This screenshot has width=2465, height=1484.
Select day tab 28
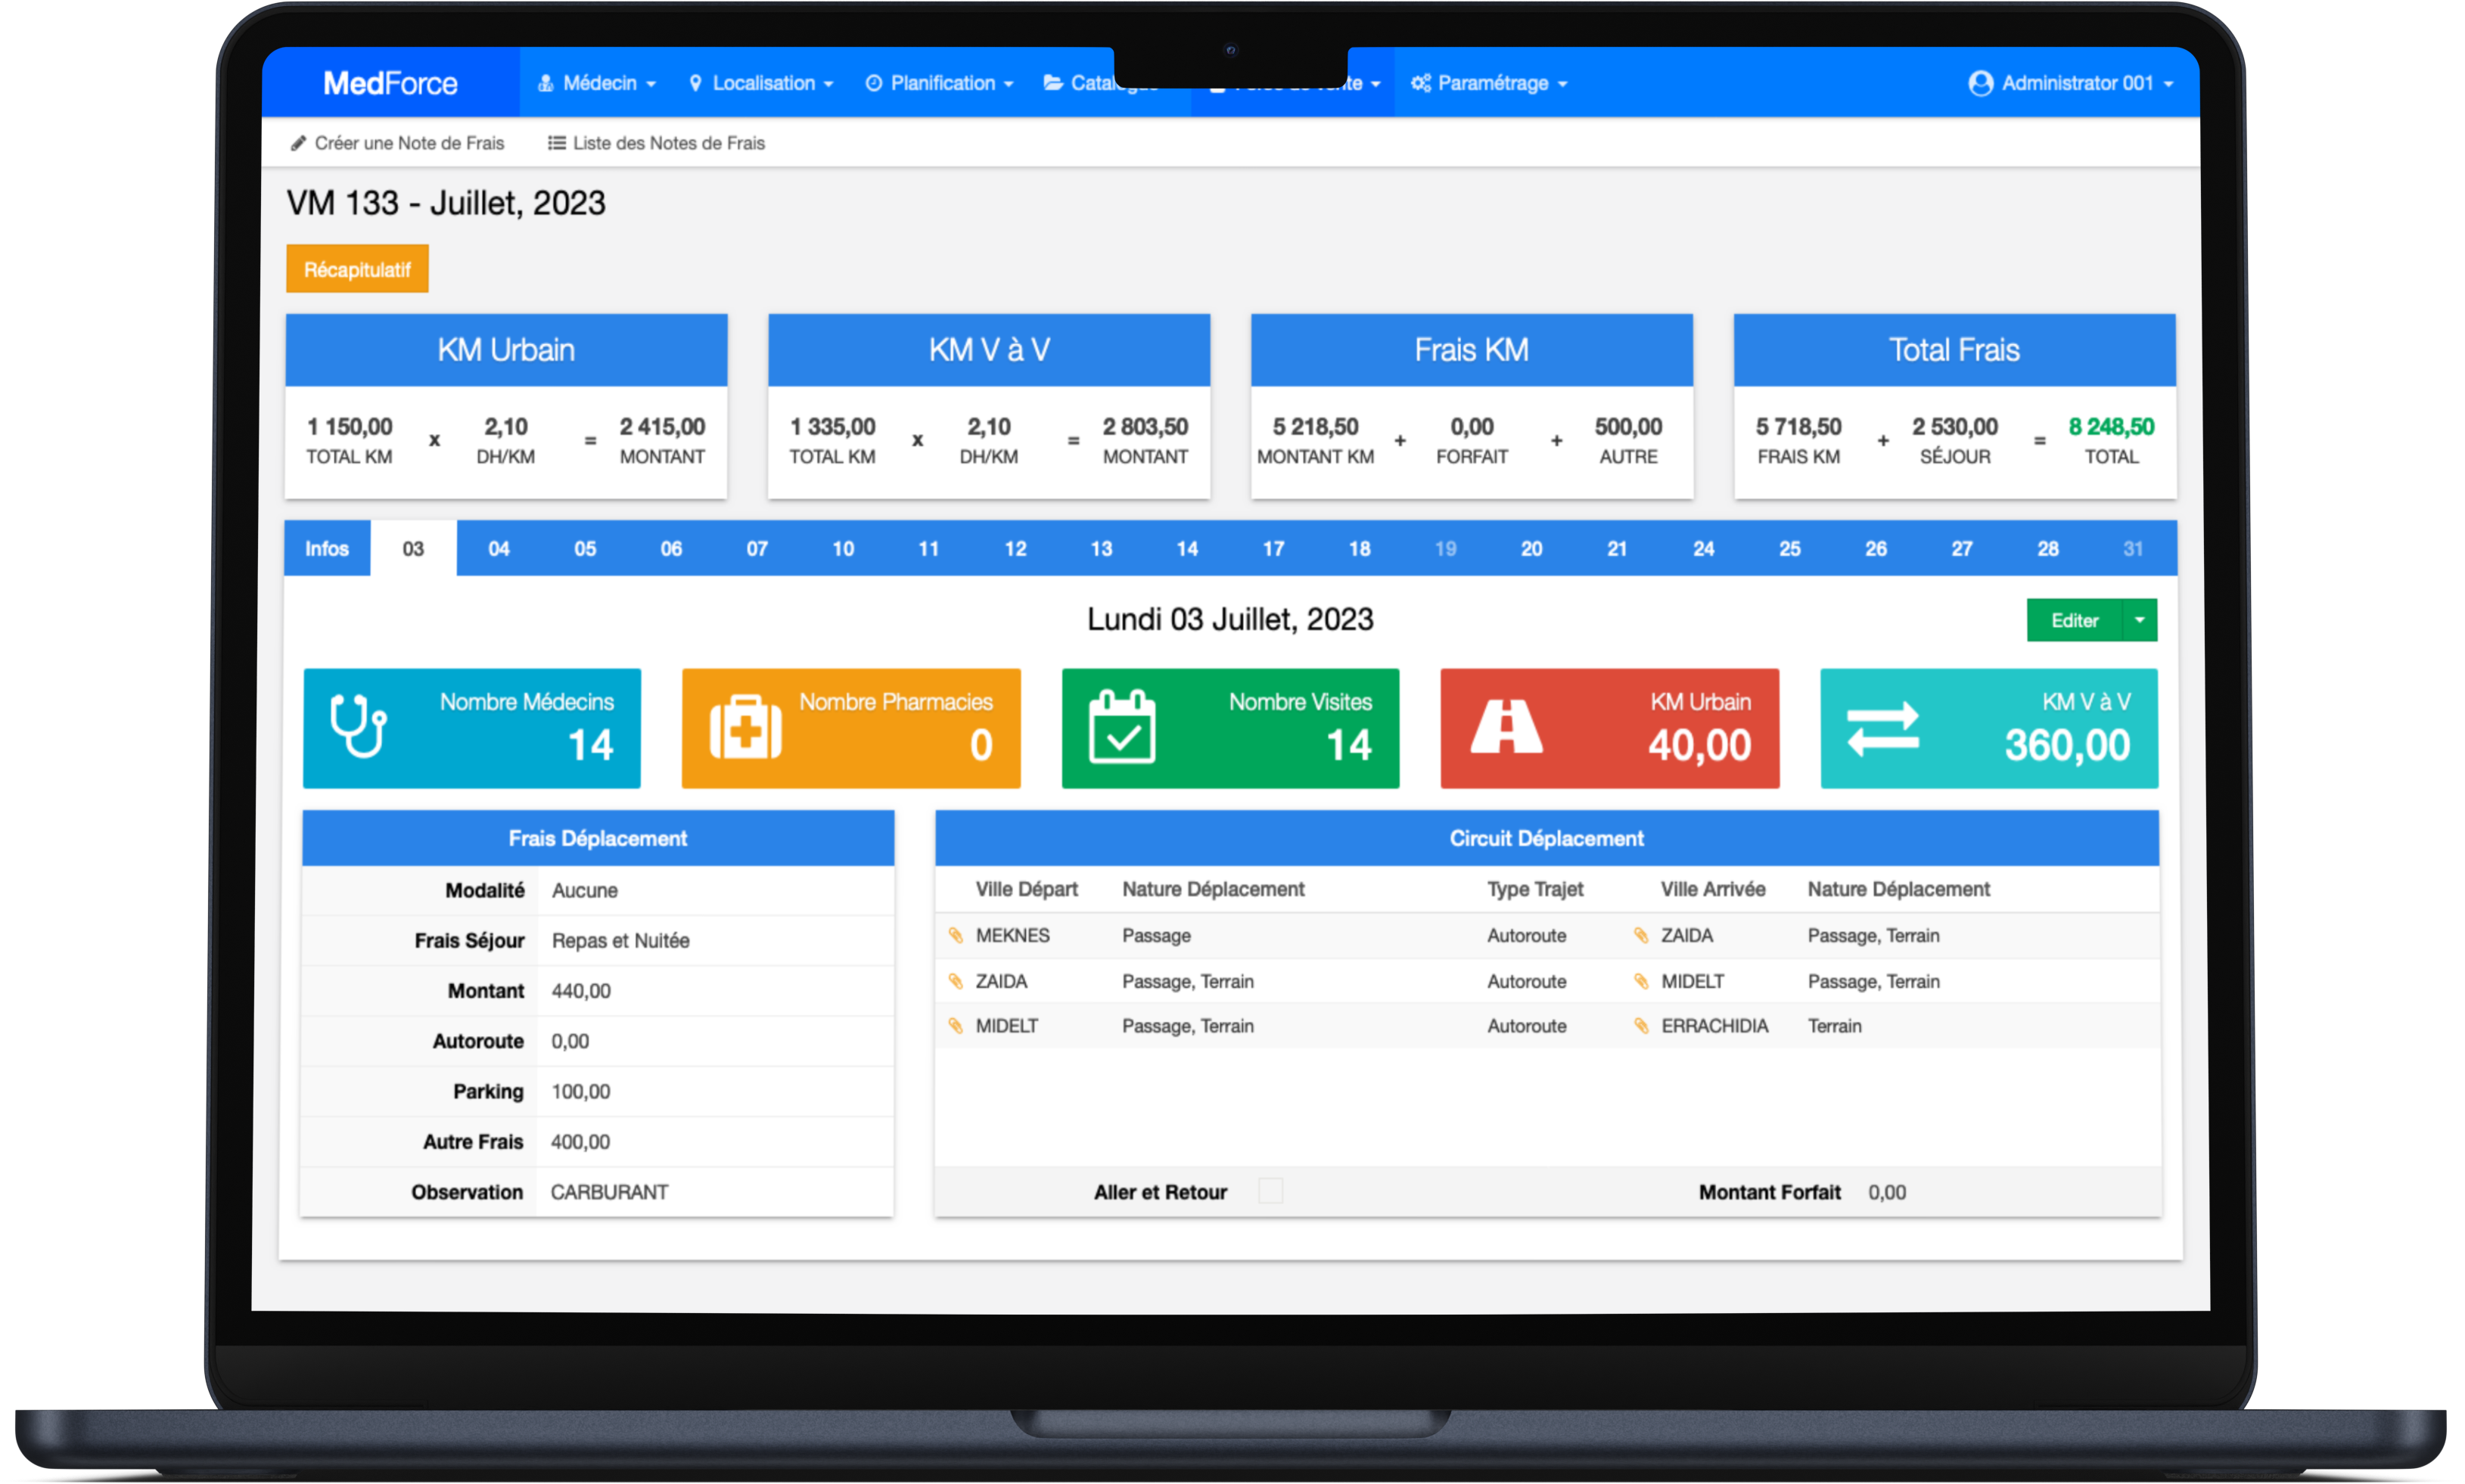(2047, 548)
